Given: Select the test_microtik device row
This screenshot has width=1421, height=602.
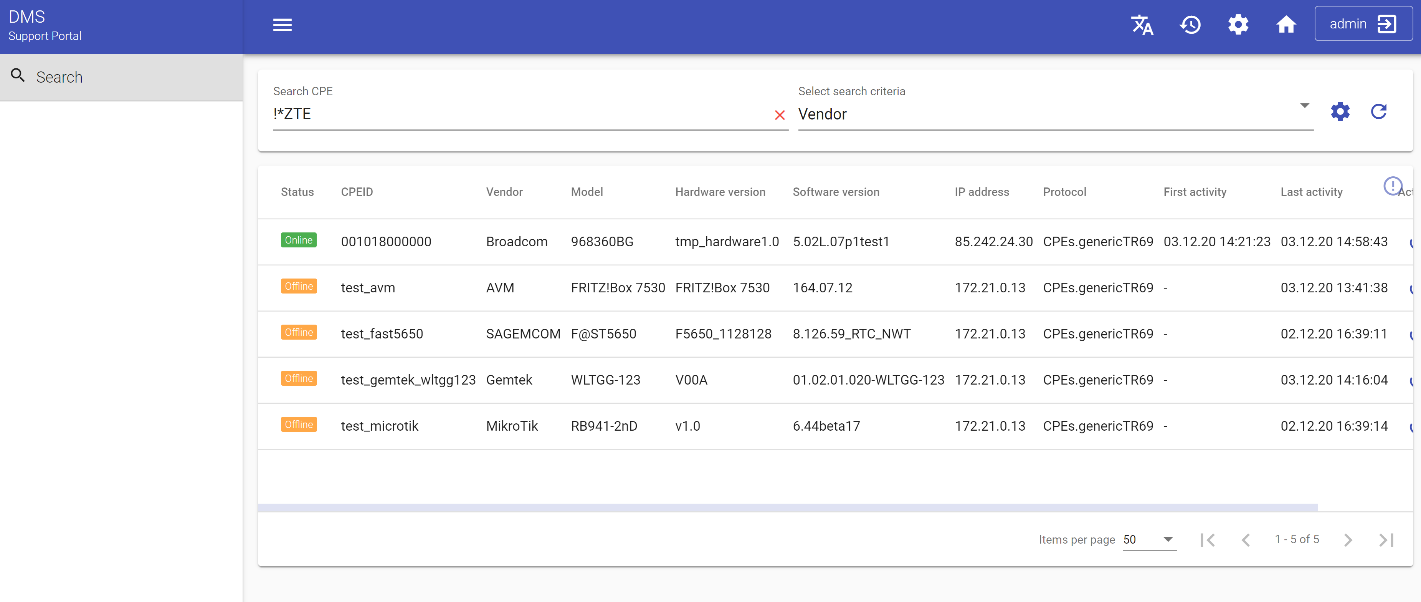Looking at the screenshot, I should (380, 426).
